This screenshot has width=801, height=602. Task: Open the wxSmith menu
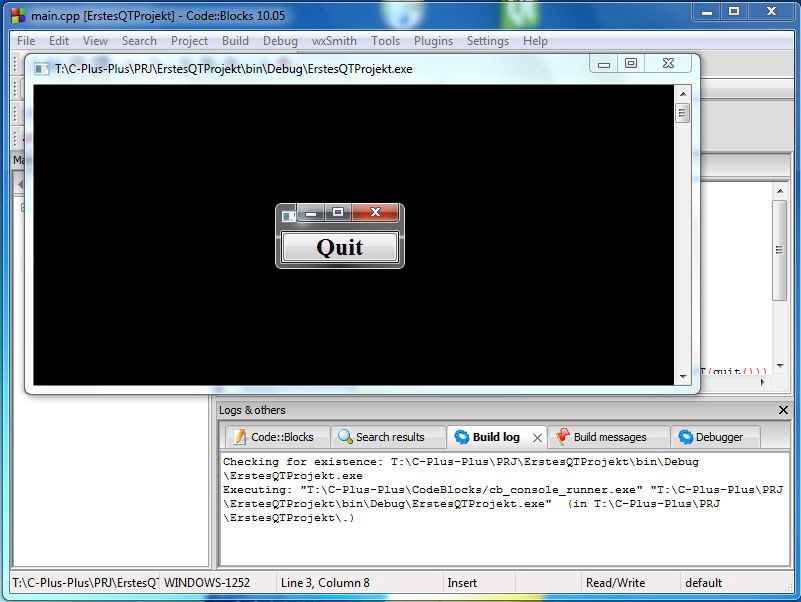(x=334, y=41)
